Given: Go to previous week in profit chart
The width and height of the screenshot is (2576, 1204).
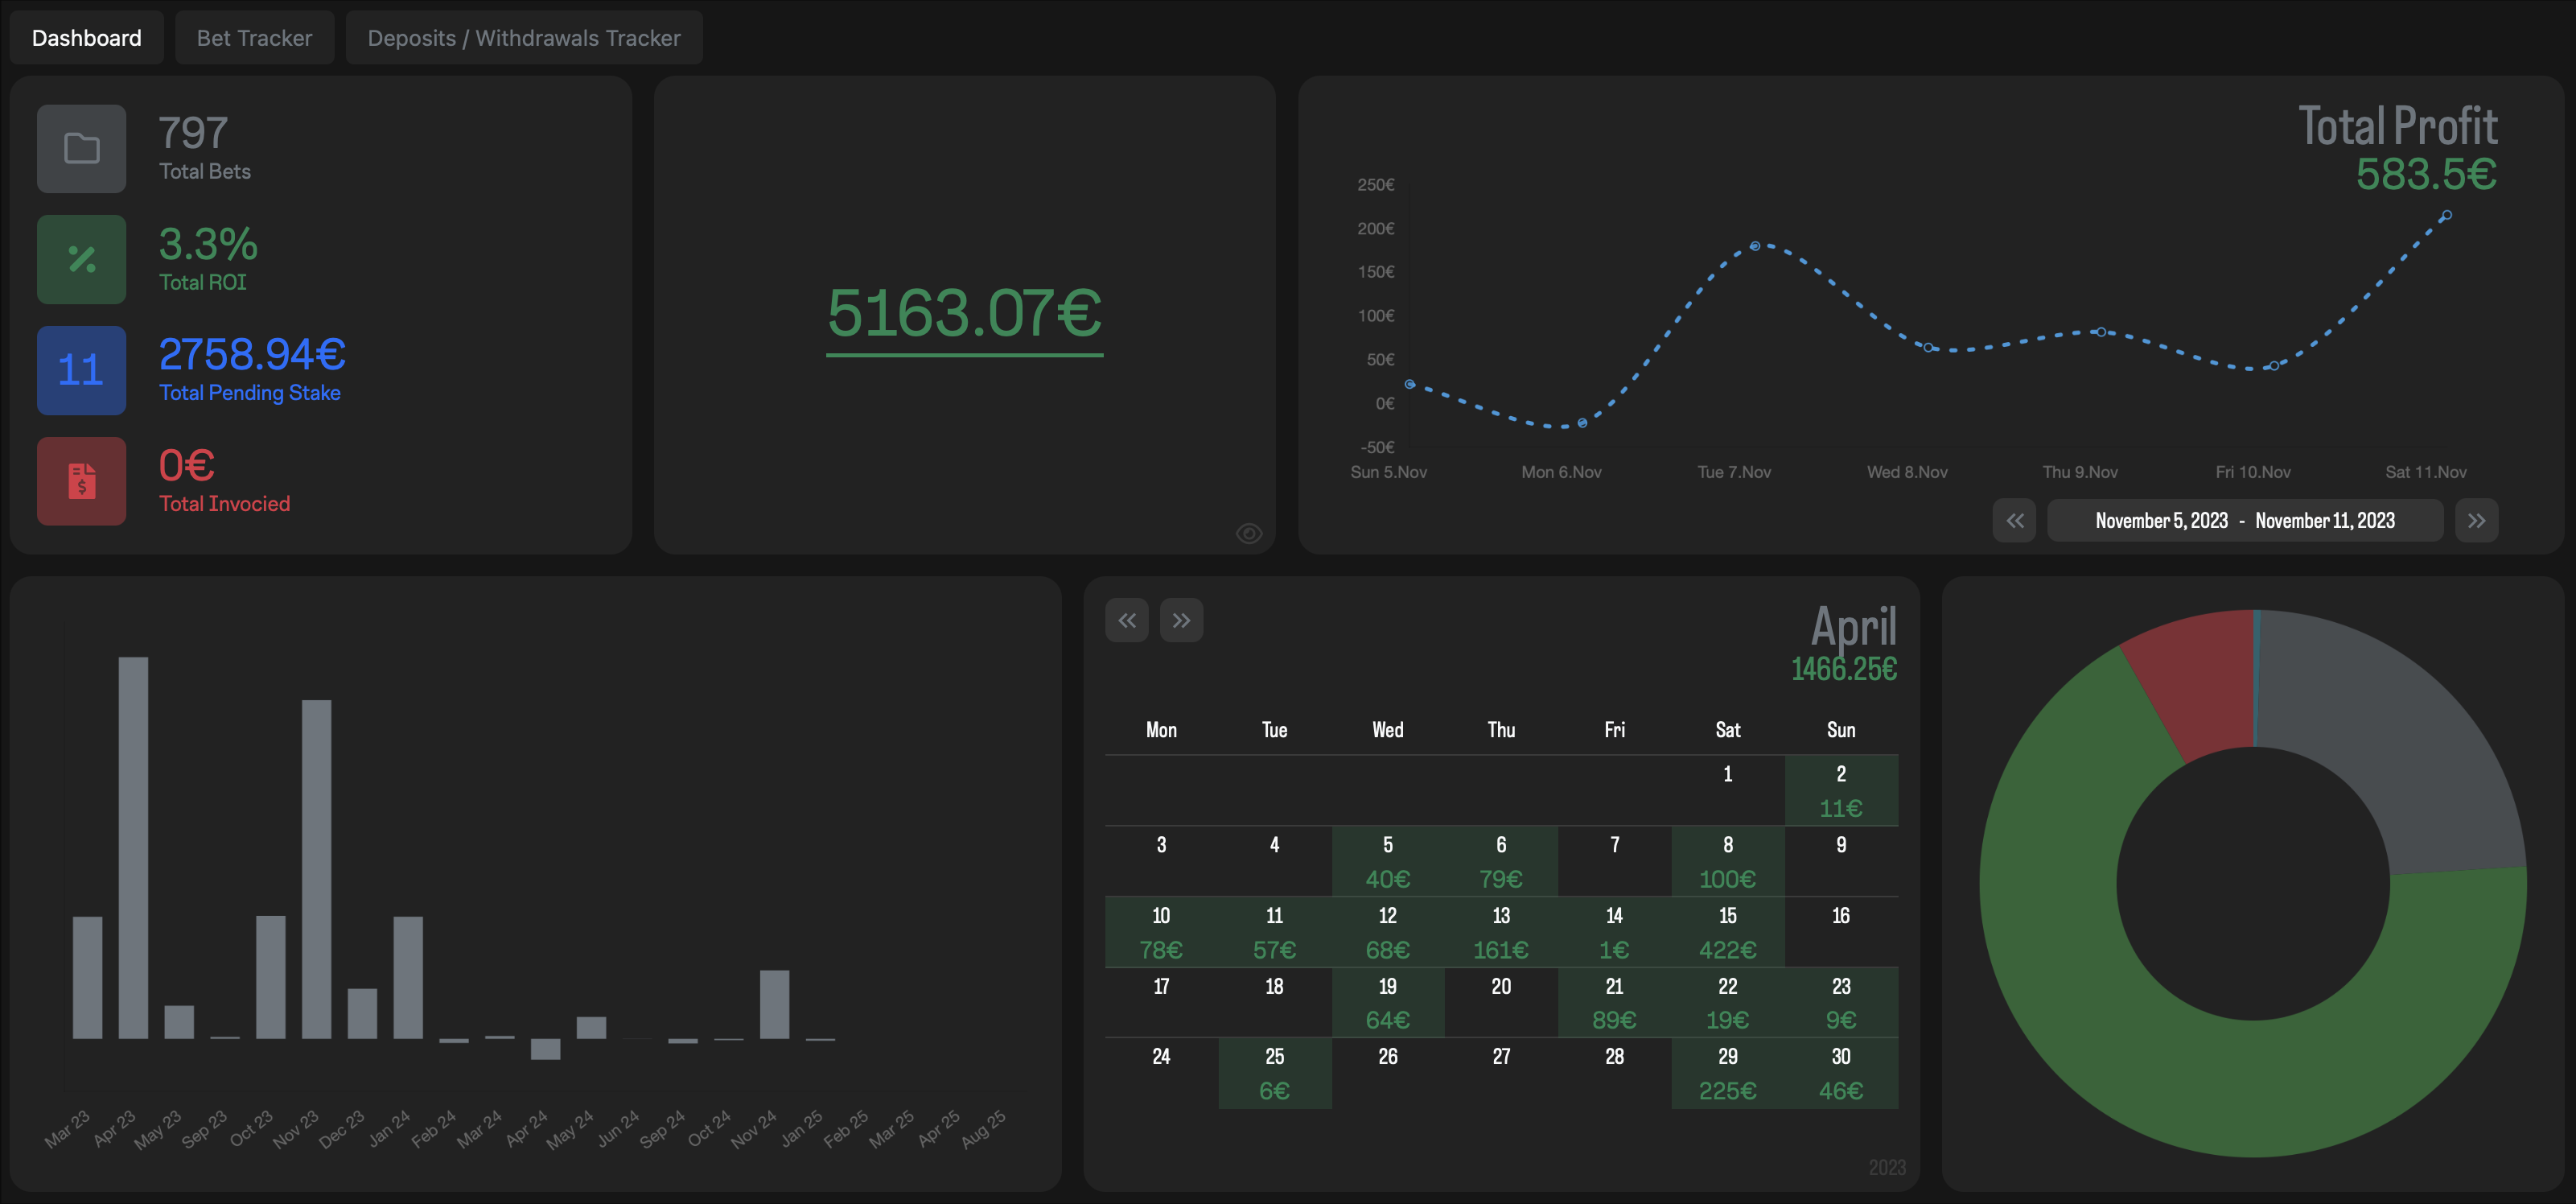Looking at the screenshot, I should click(2014, 521).
